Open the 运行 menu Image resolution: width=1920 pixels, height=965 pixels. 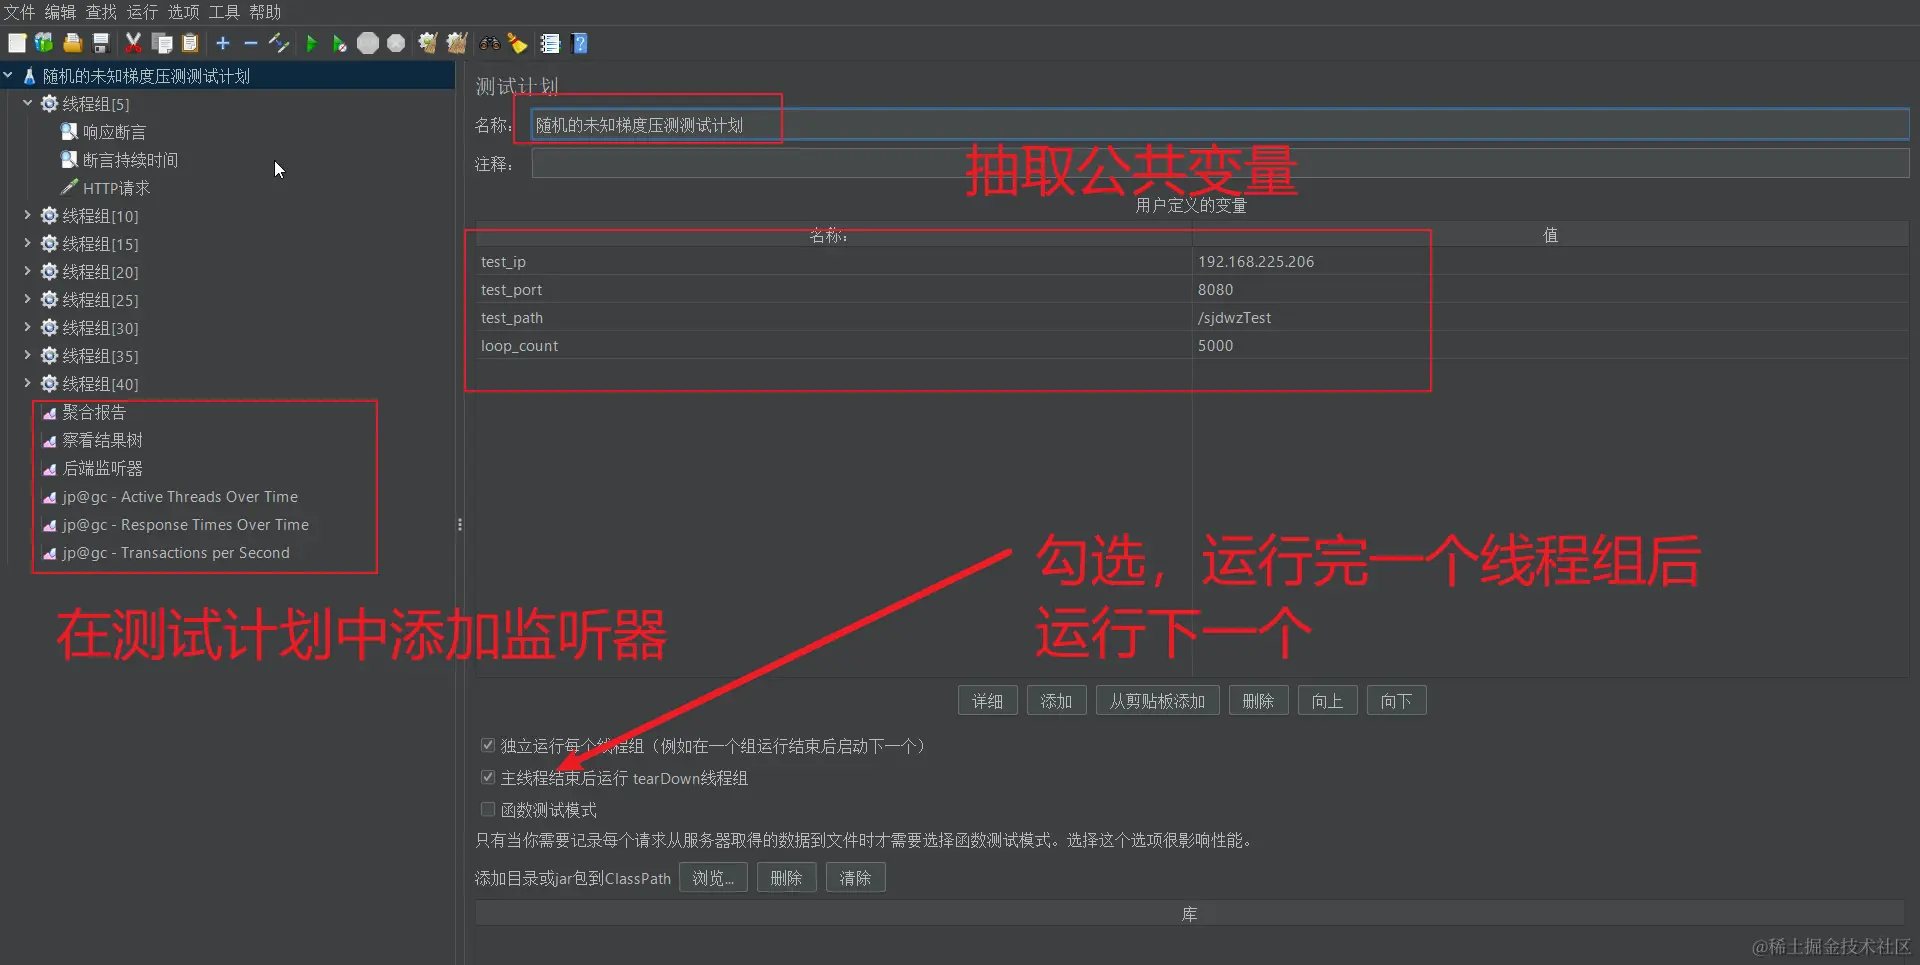(x=142, y=12)
